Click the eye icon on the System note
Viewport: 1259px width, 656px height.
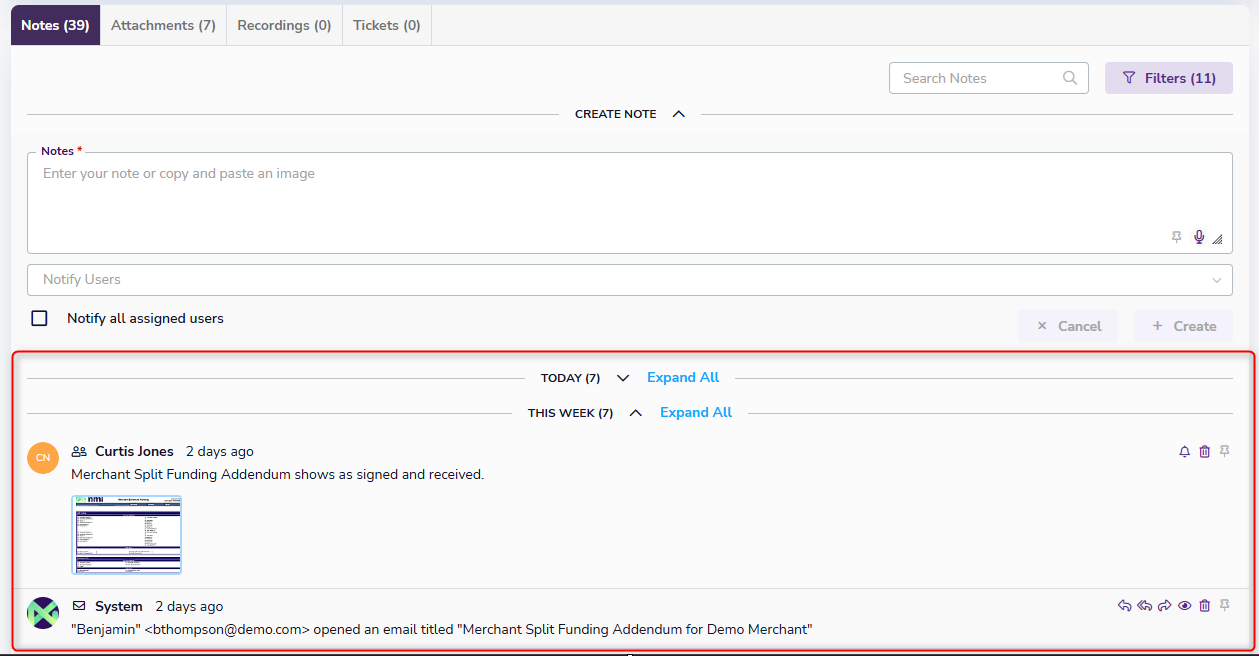[1185, 606]
